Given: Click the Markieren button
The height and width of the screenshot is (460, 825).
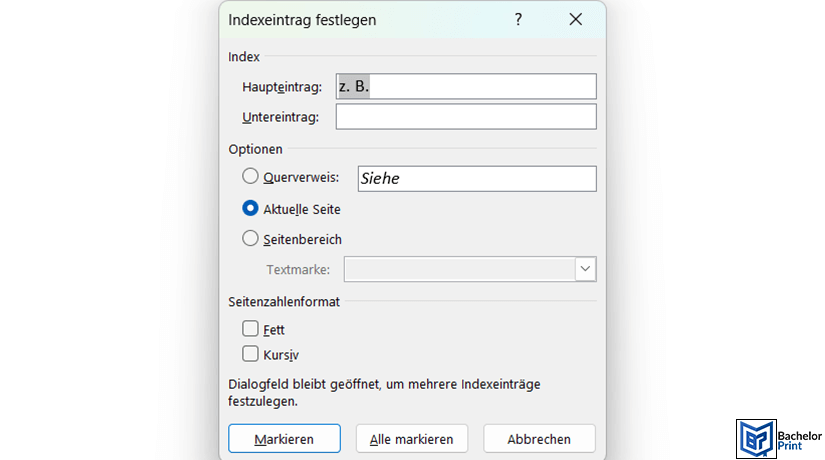Looking at the screenshot, I should (284, 438).
